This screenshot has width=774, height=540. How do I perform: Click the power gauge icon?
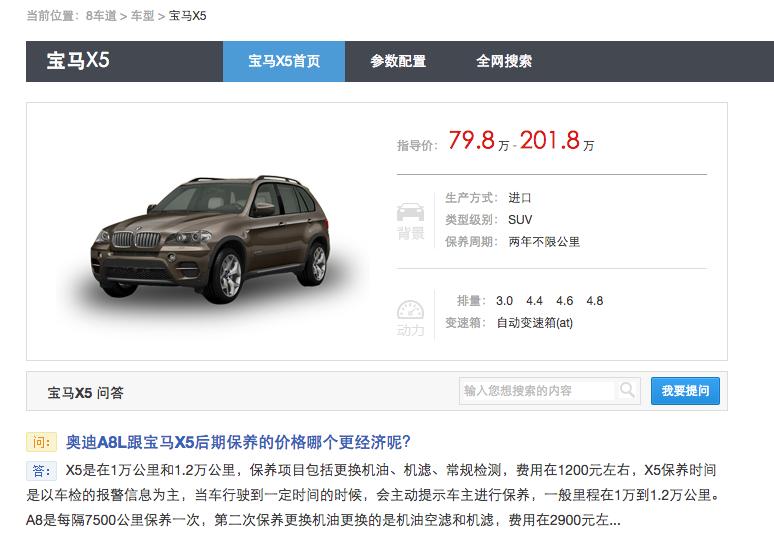(x=410, y=310)
